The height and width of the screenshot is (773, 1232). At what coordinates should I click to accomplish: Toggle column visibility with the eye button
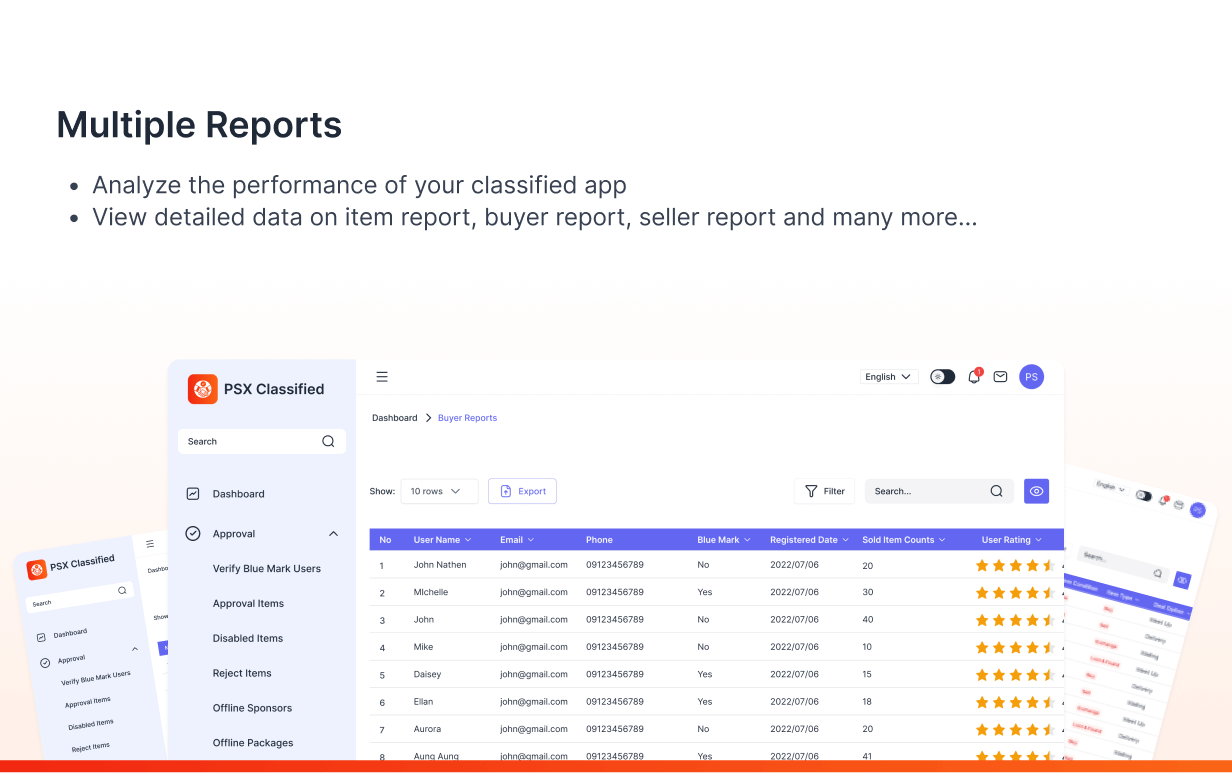click(1036, 491)
